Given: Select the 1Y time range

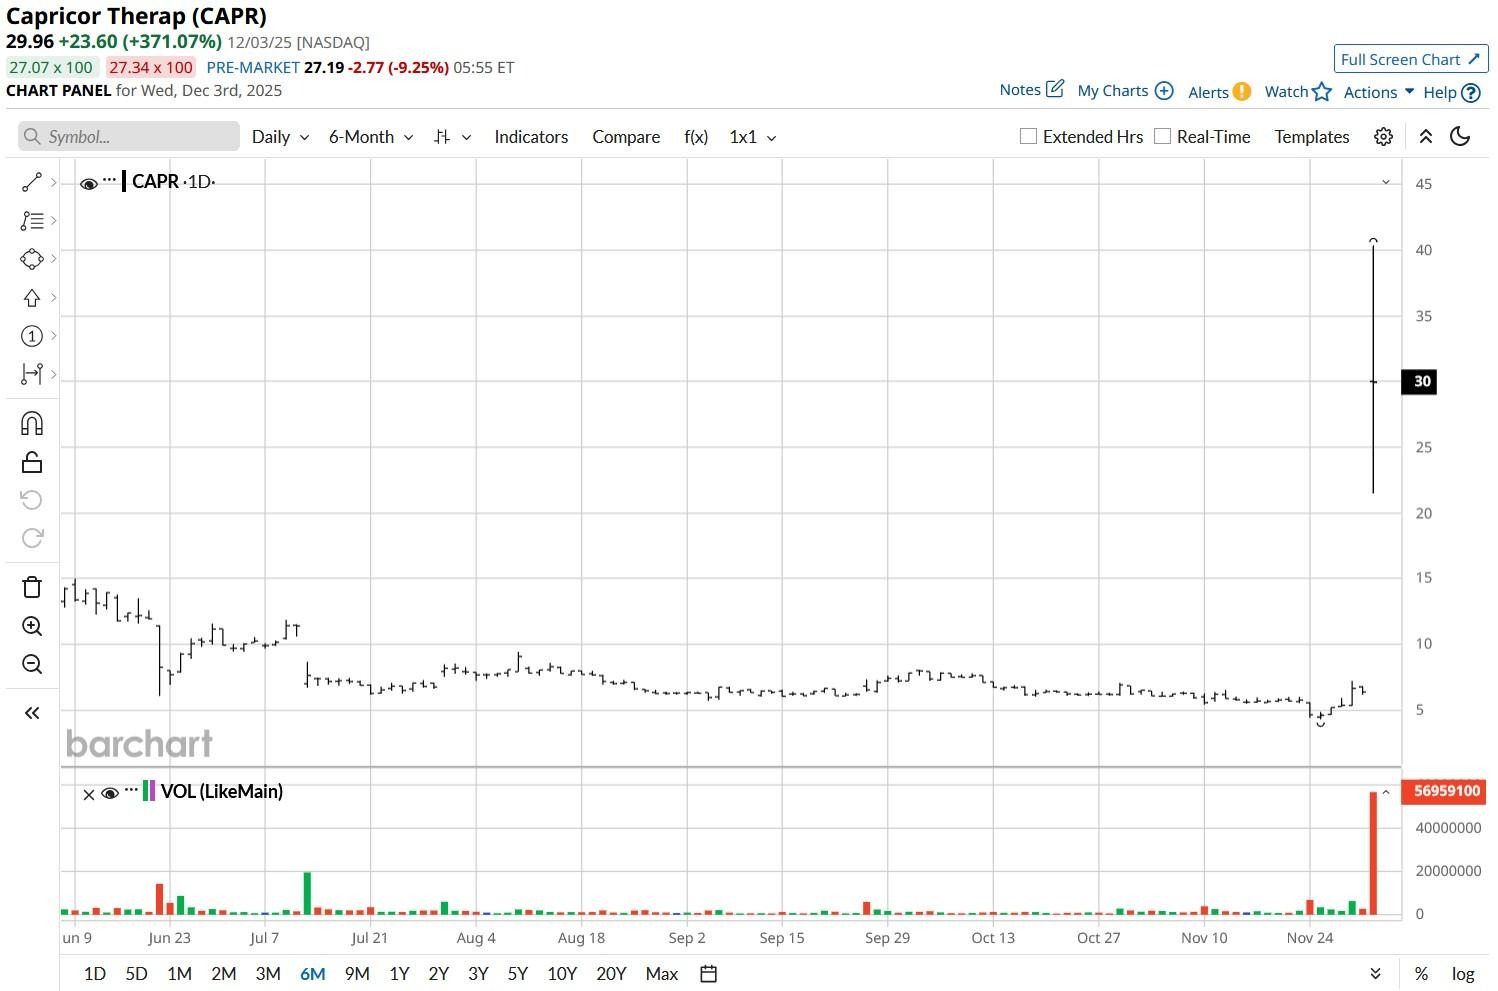Looking at the screenshot, I should click(399, 974).
